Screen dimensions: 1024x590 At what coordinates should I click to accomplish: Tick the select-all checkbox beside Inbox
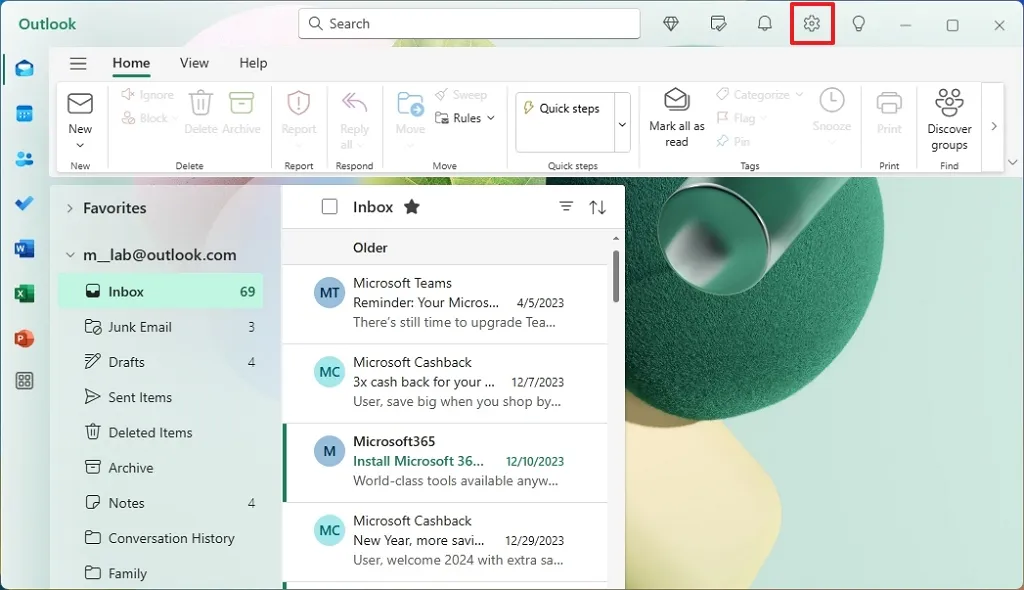click(x=329, y=207)
